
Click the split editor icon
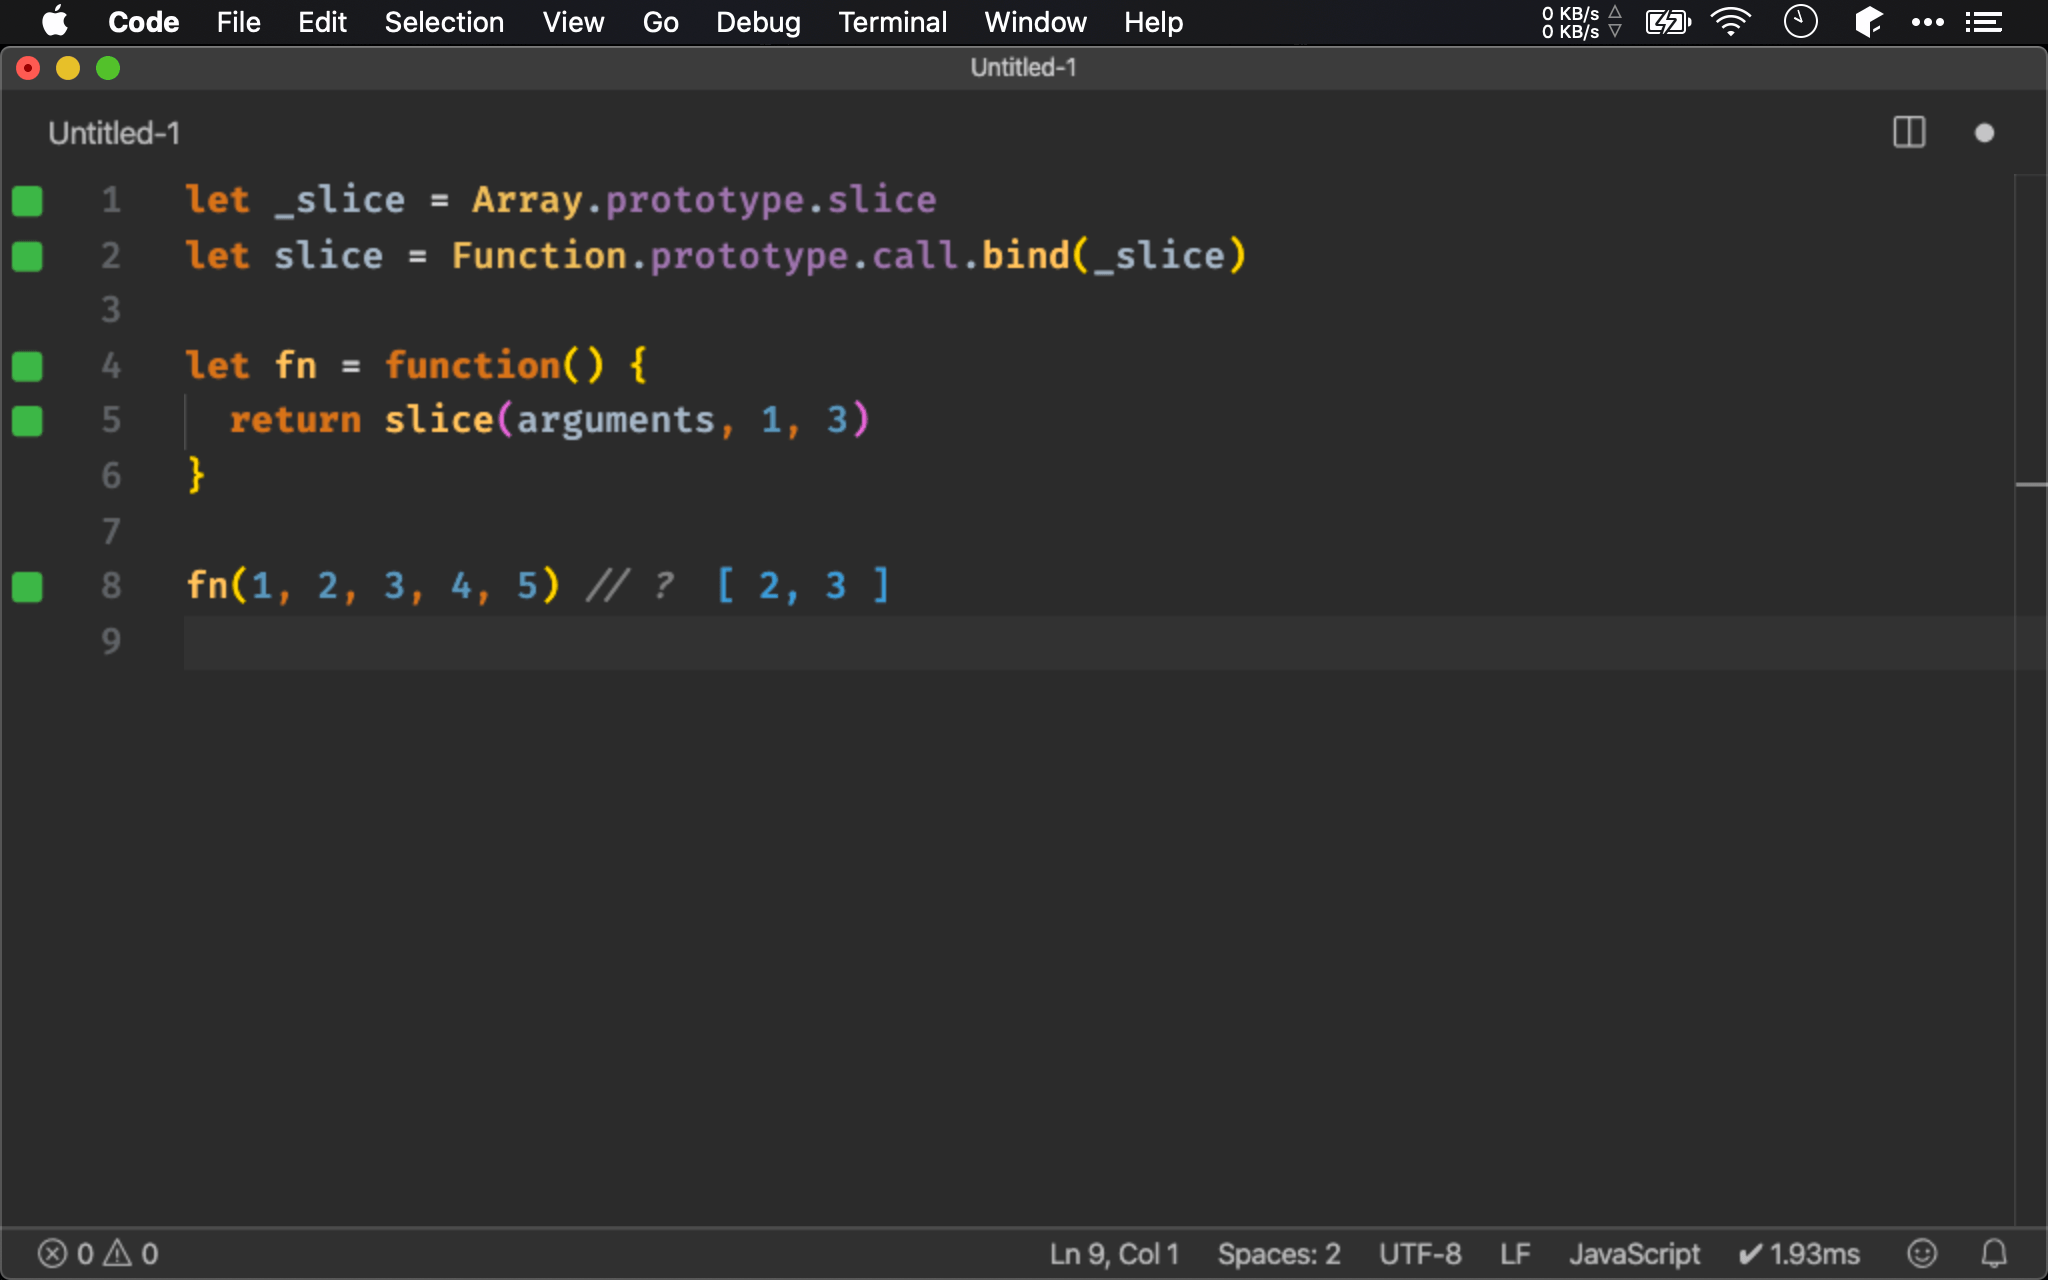click(x=1909, y=133)
